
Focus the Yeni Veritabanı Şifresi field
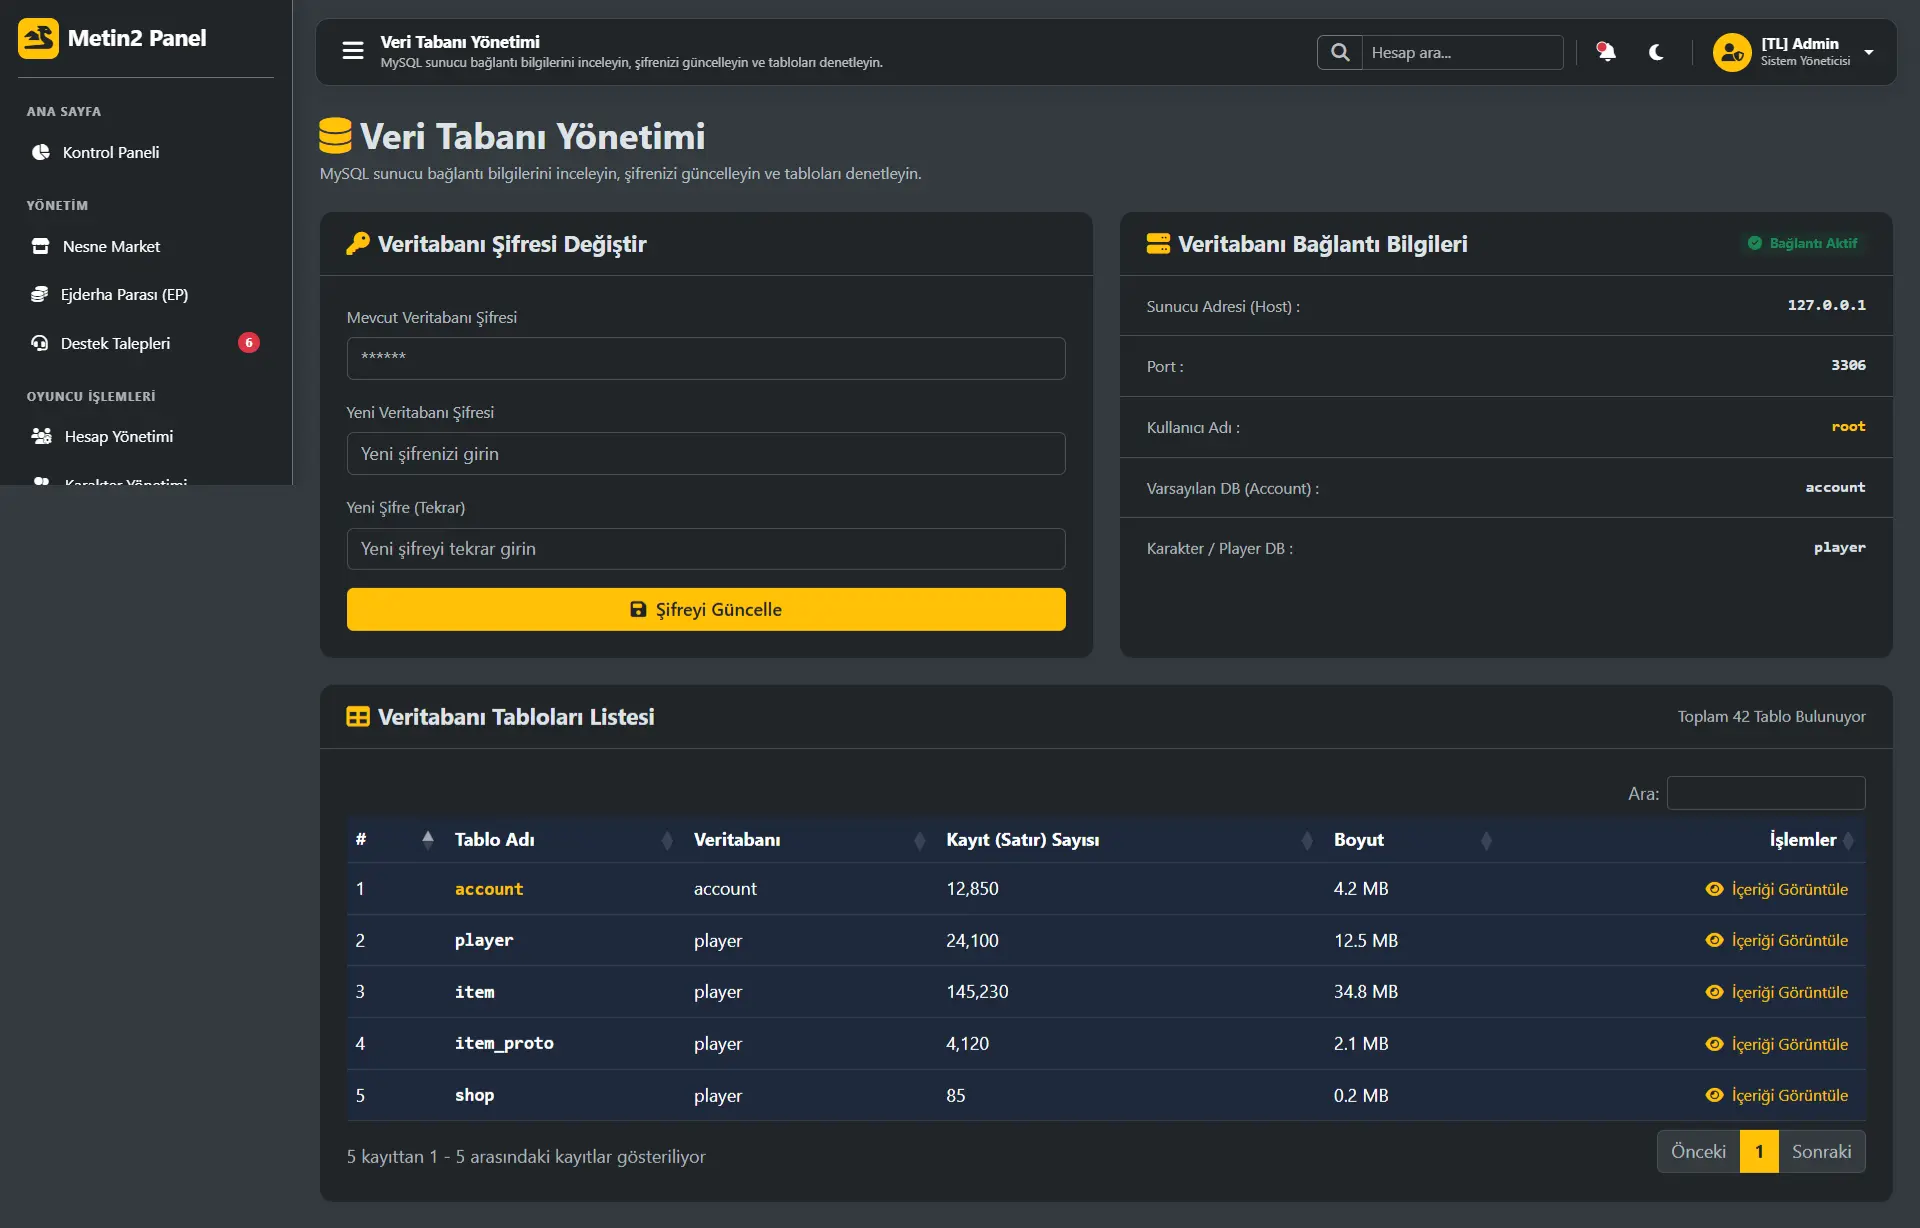pos(706,454)
